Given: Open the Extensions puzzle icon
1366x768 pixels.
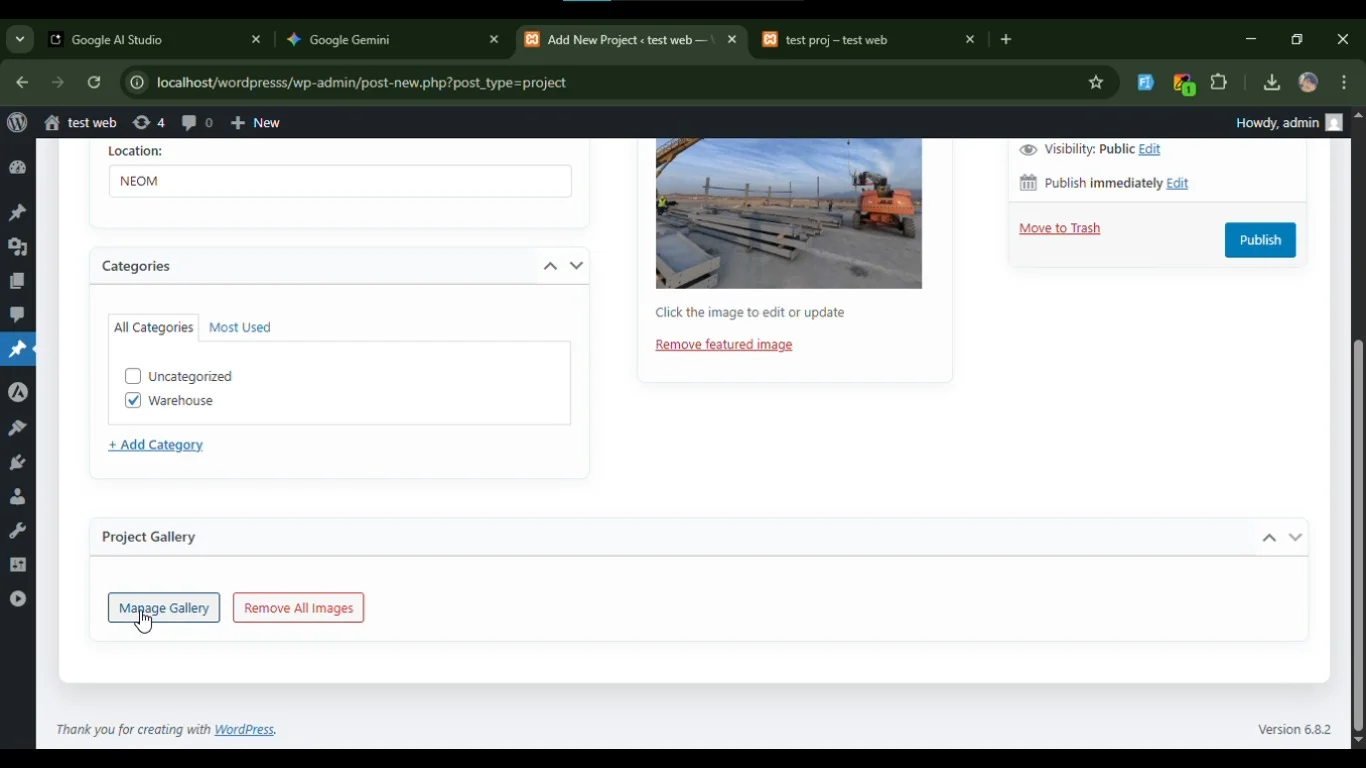Looking at the screenshot, I should click(x=1219, y=83).
